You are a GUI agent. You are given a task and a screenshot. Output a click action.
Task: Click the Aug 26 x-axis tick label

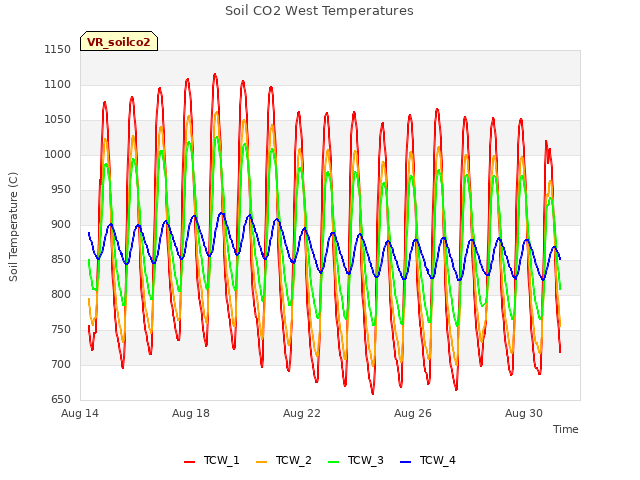point(413,413)
